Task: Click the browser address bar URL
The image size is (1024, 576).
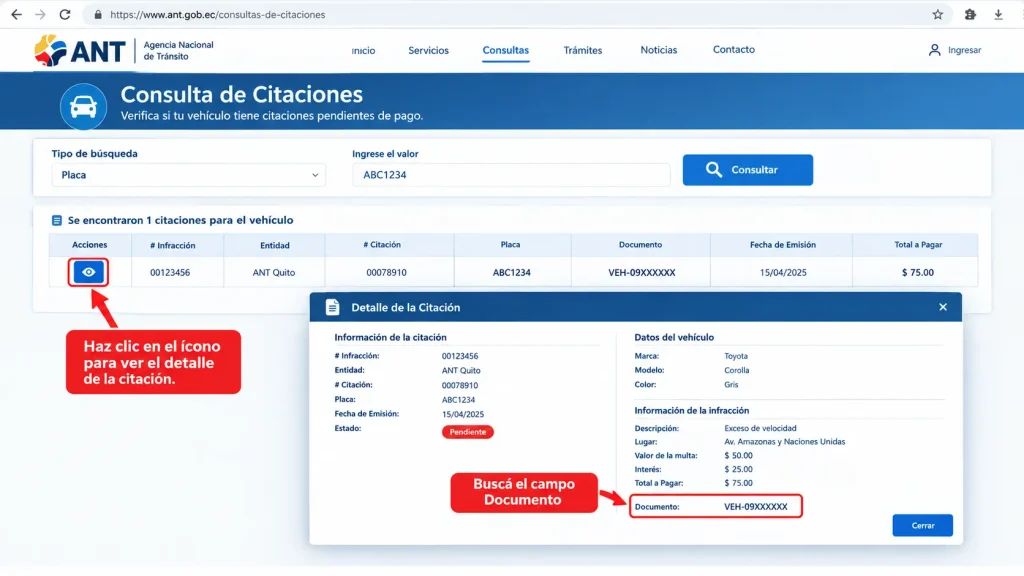Action: click(x=217, y=14)
